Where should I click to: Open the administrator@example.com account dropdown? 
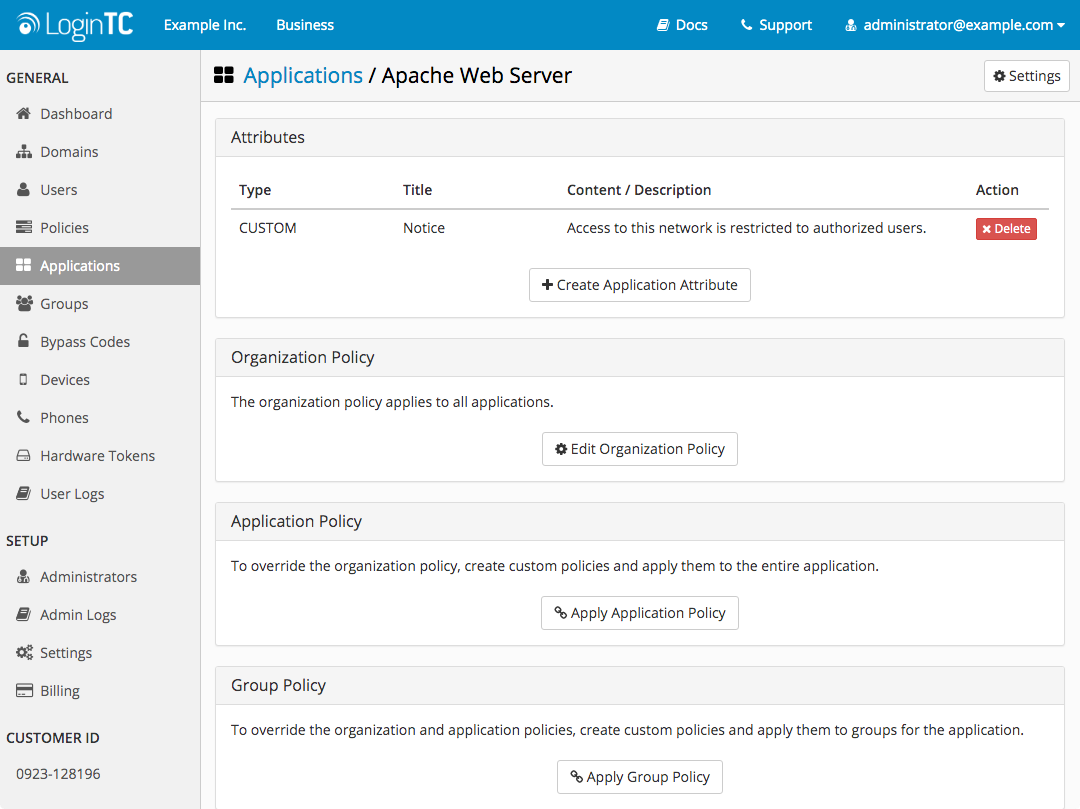click(x=955, y=25)
